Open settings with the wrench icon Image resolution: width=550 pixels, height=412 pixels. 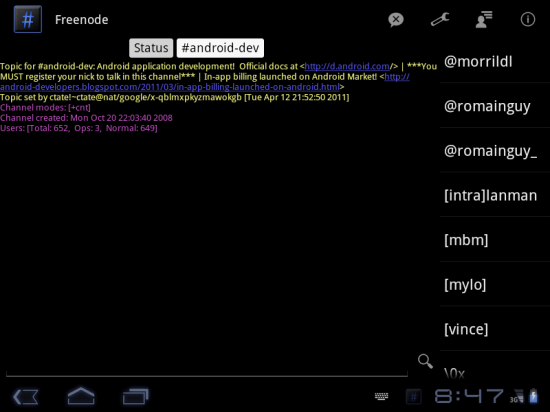440,19
